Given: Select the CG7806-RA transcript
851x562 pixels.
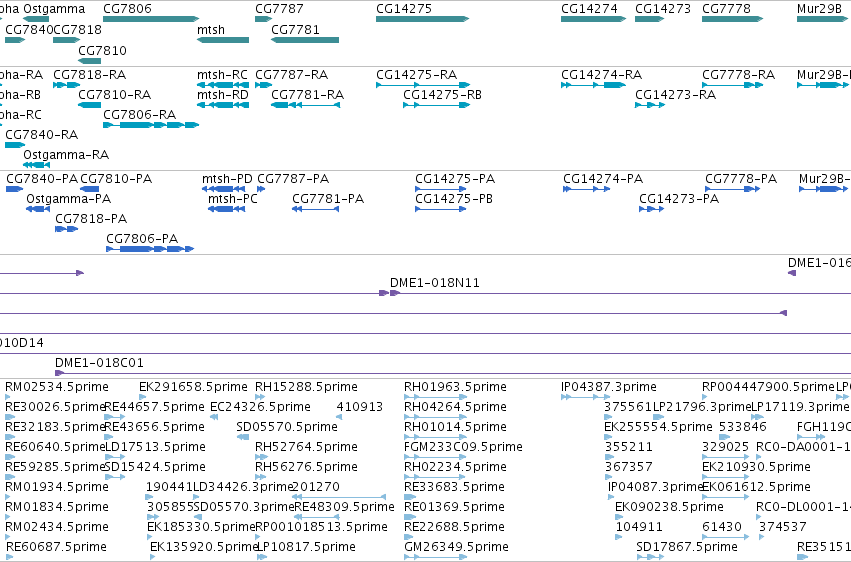Looking at the screenshot, I should coord(151,125).
